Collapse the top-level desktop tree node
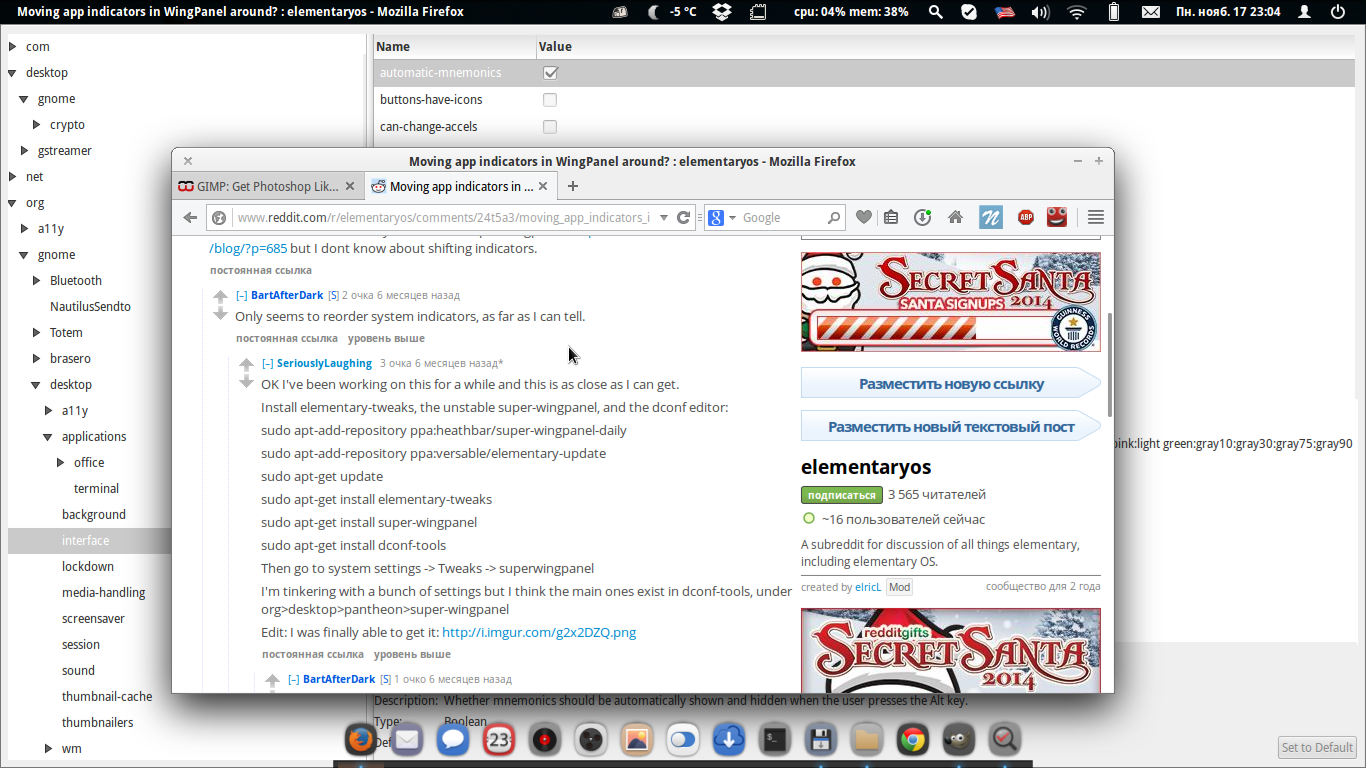The height and width of the screenshot is (768, 1366). click(13, 73)
